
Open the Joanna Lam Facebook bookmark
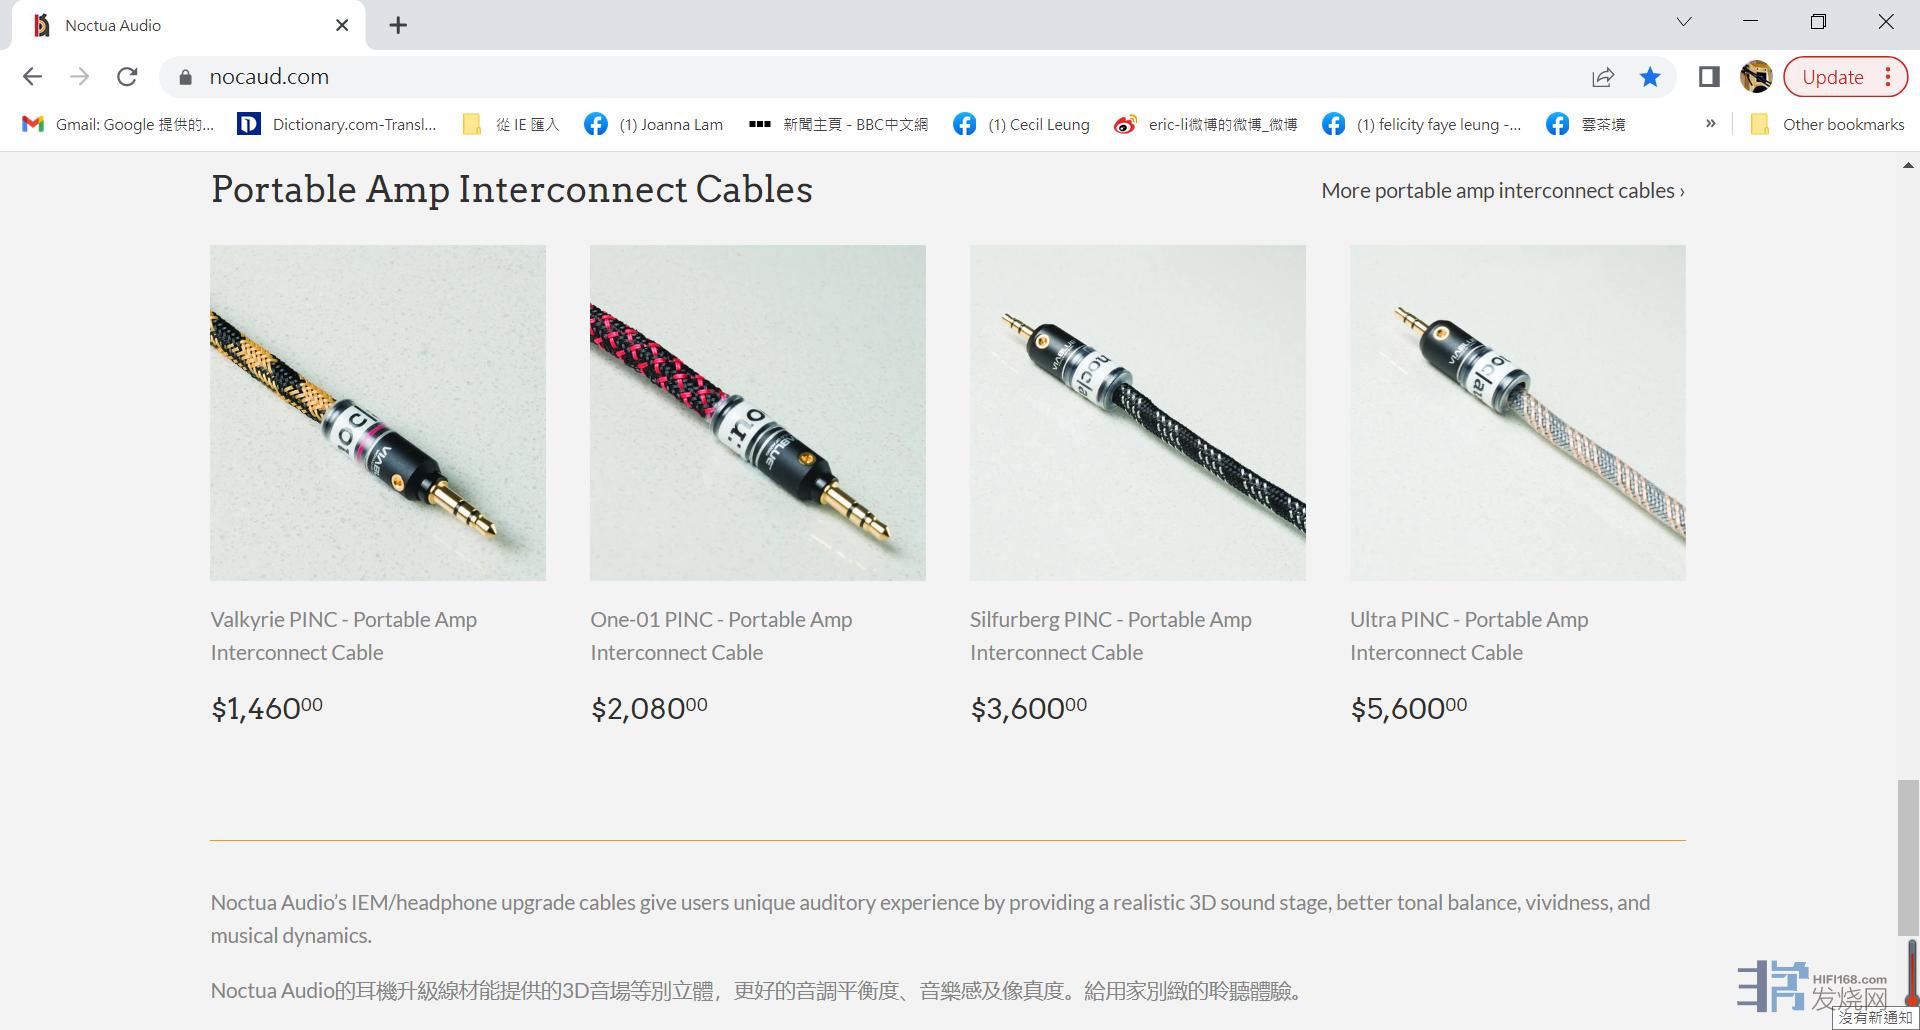coord(654,124)
